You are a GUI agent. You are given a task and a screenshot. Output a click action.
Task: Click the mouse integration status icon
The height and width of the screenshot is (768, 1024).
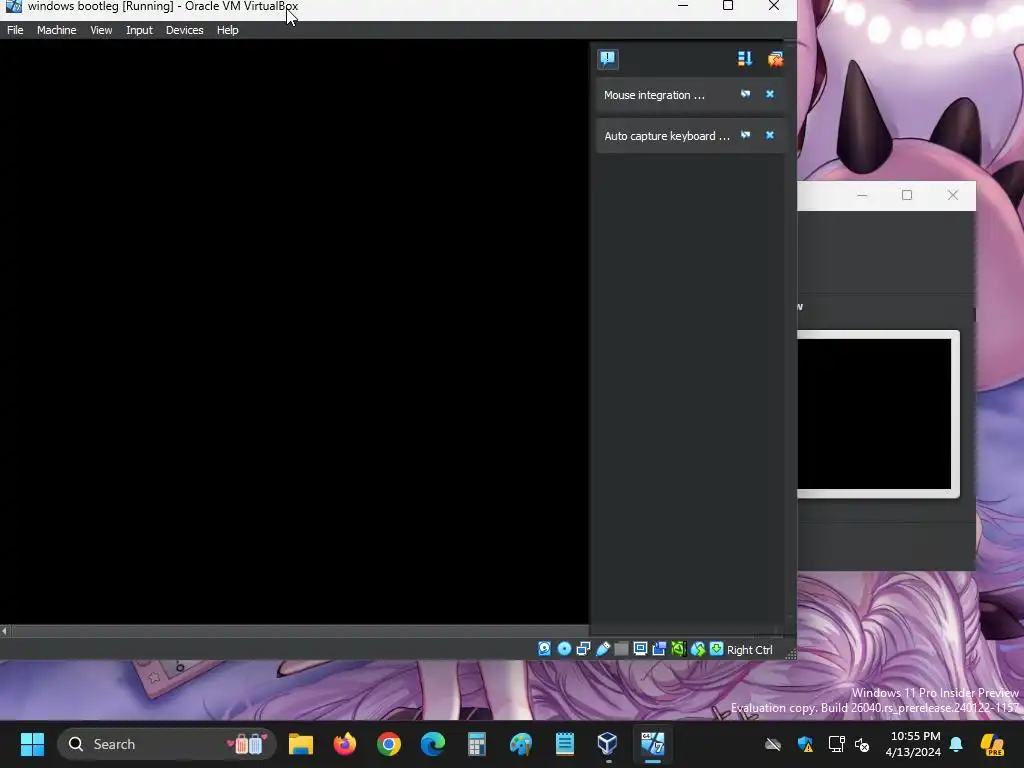pos(697,648)
